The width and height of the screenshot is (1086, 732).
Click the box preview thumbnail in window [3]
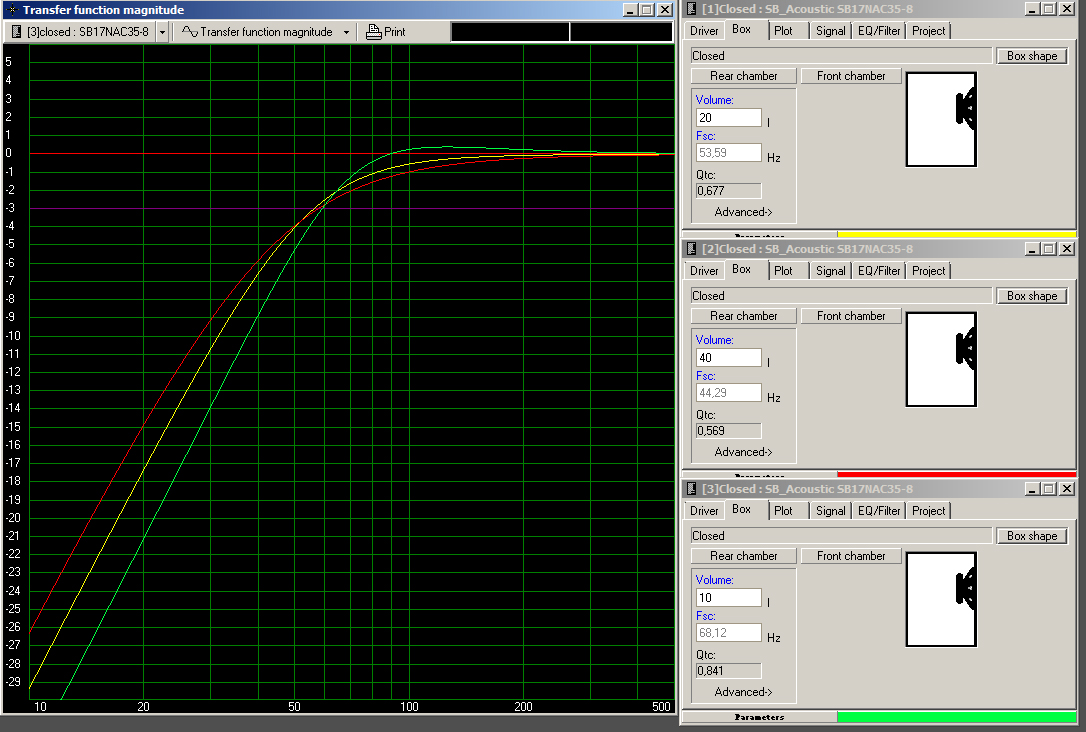[941, 599]
